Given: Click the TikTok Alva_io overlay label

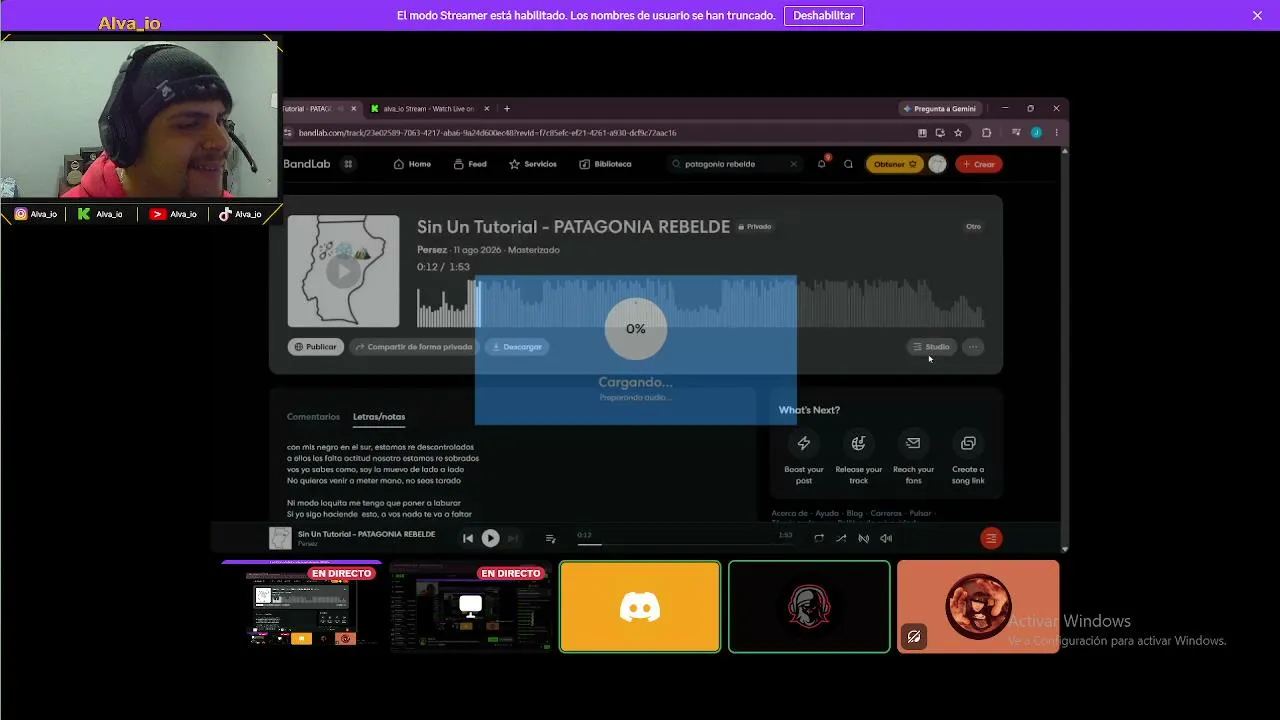Looking at the screenshot, I should pos(240,214).
